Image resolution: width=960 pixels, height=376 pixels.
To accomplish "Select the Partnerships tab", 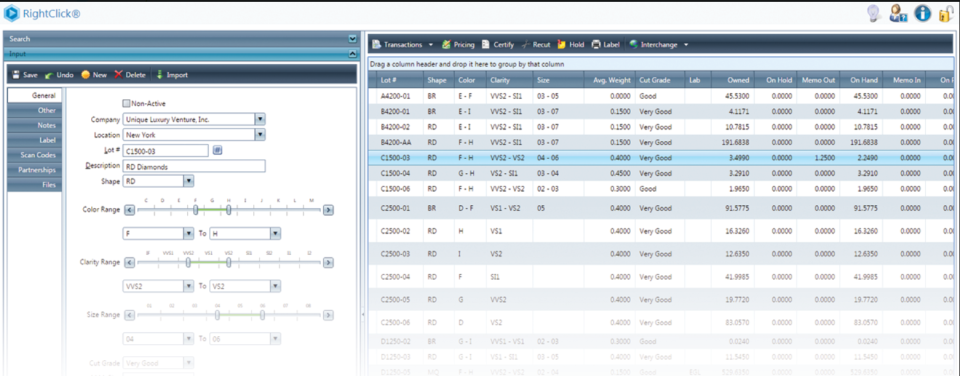I will tap(34, 170).
